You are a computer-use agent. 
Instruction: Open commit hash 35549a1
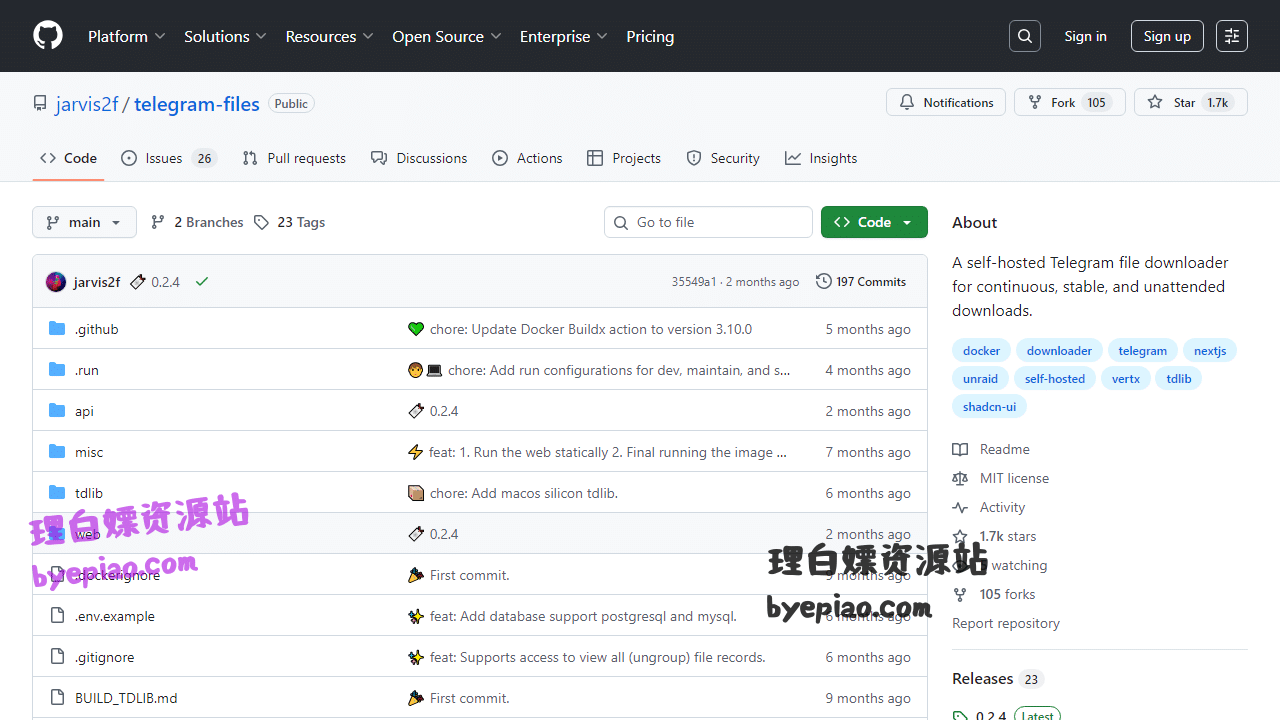pyautogui.click(x=694, y=282)
